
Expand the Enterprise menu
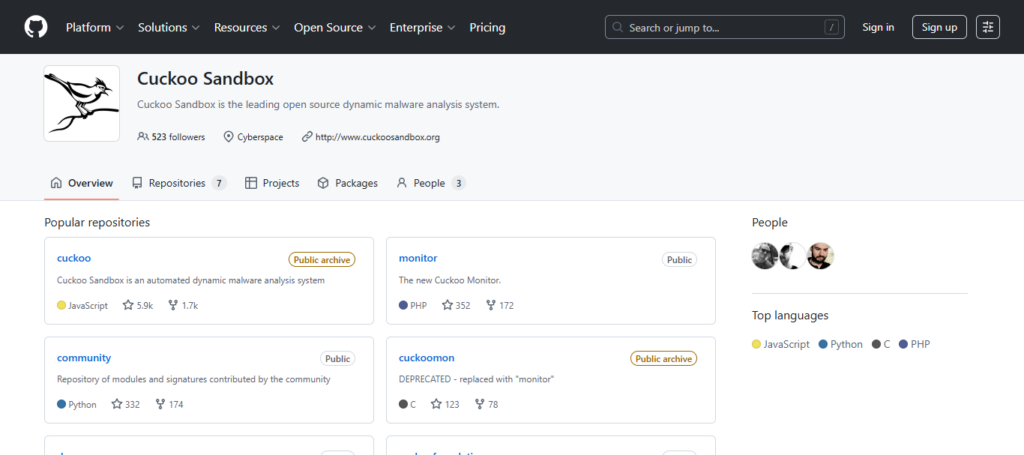(x=422, y=27)
